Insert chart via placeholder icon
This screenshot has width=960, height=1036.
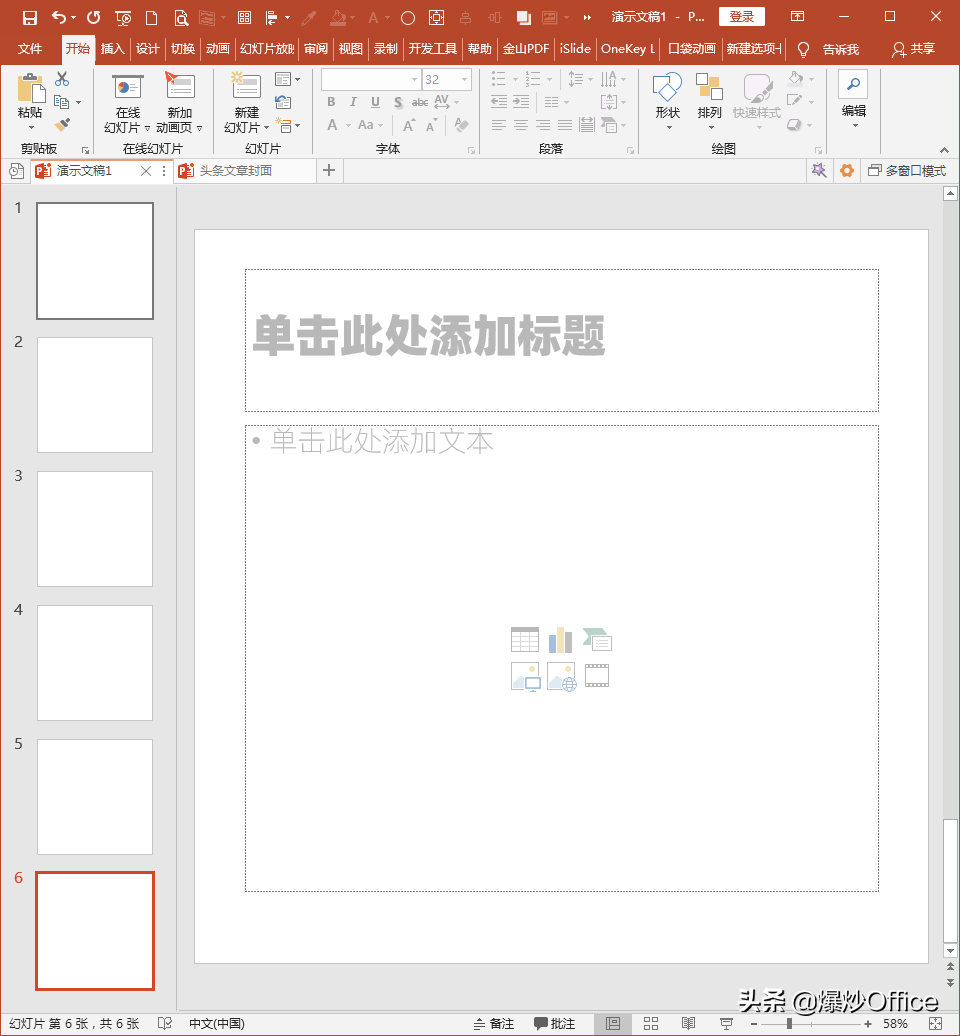560,640
